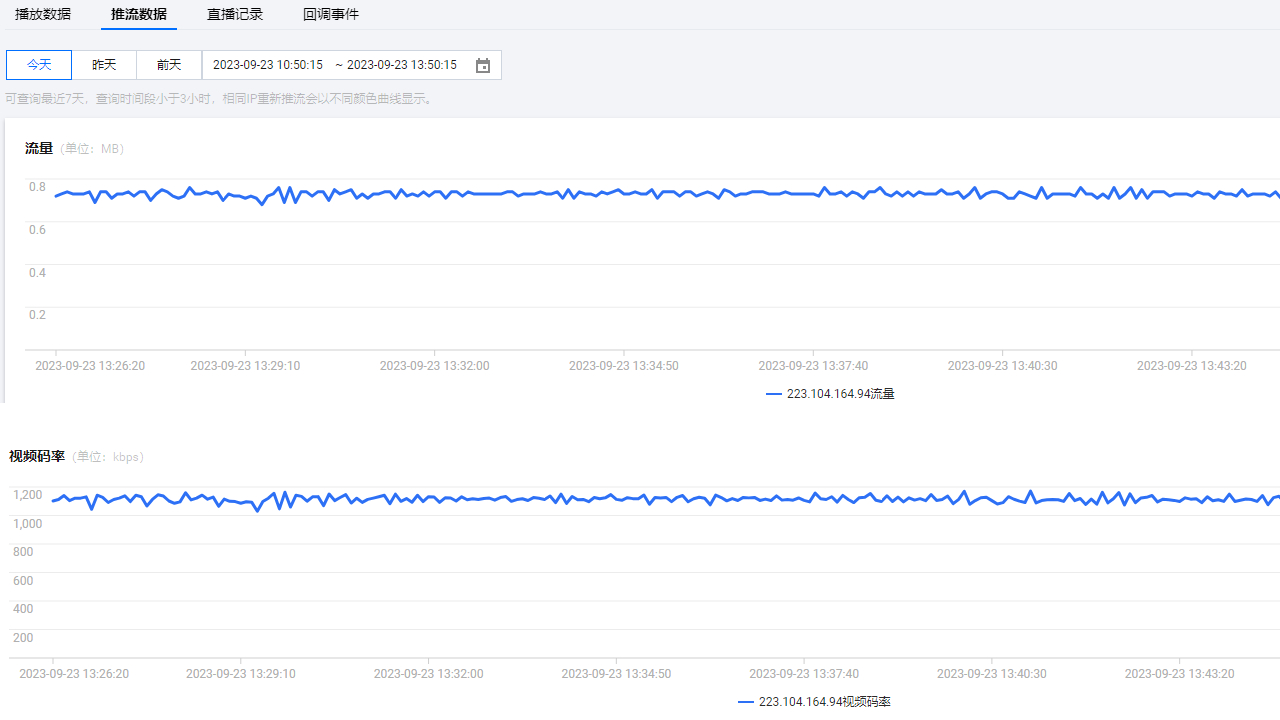Click the 视频码率 chart title
1280x720 pixels.
point(37,457)
